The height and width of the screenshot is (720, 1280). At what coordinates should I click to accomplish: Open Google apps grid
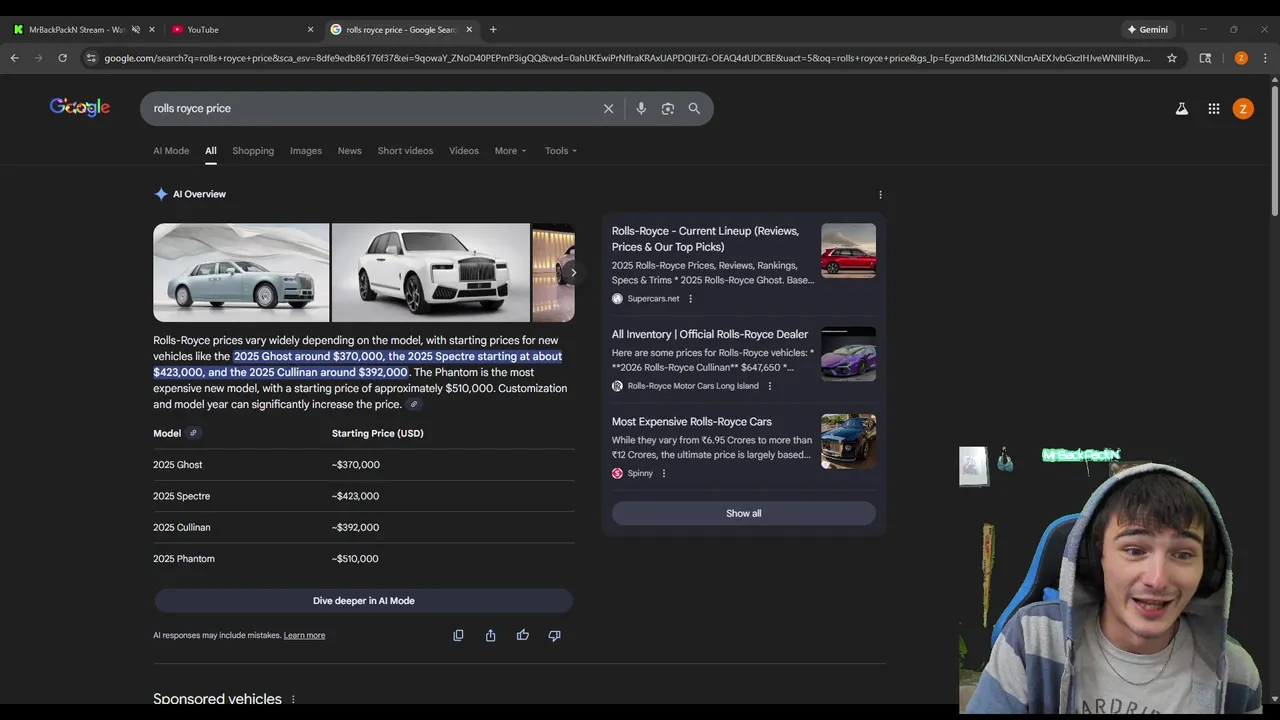[x=1214, y=109]
